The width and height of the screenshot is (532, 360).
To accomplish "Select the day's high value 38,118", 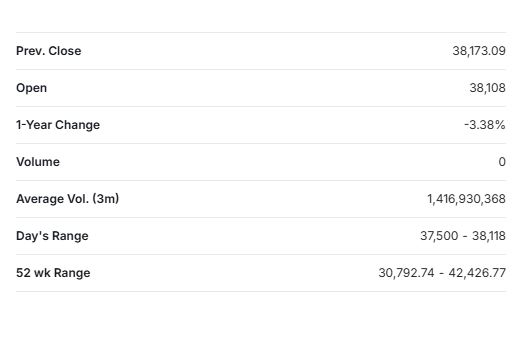I will click(489, 236).
